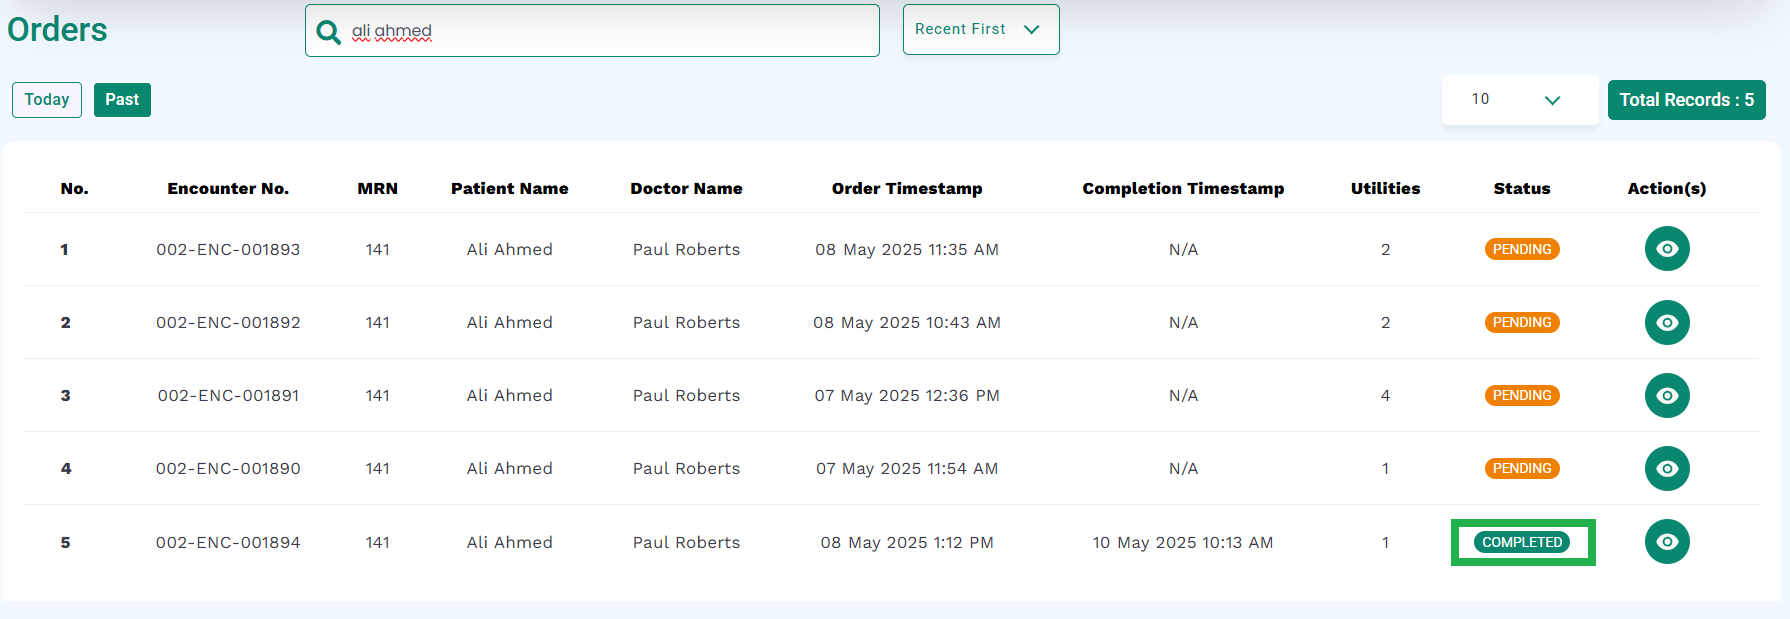Click encounter number 002-ENC-001893
1790x619 pixels.
pyautogui.click(x=228, y=249)
